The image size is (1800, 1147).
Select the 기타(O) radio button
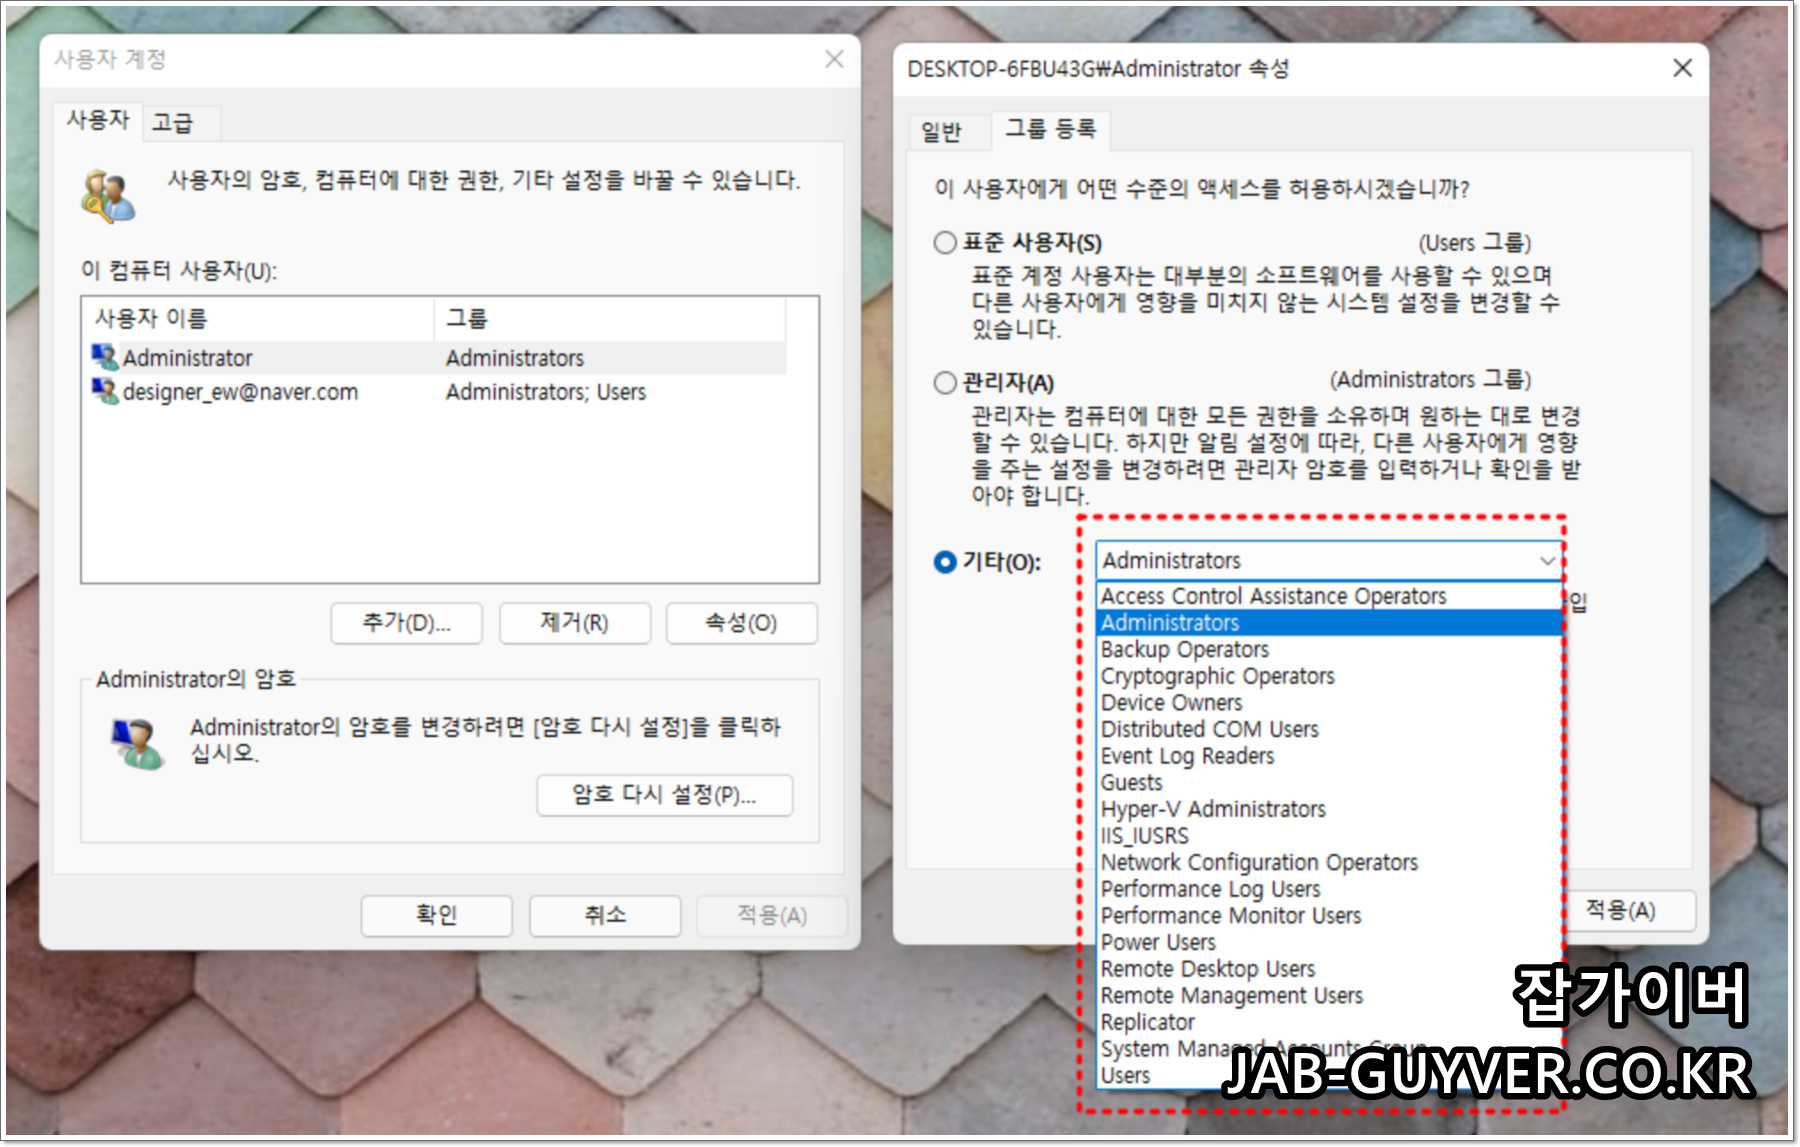point(943,560)
